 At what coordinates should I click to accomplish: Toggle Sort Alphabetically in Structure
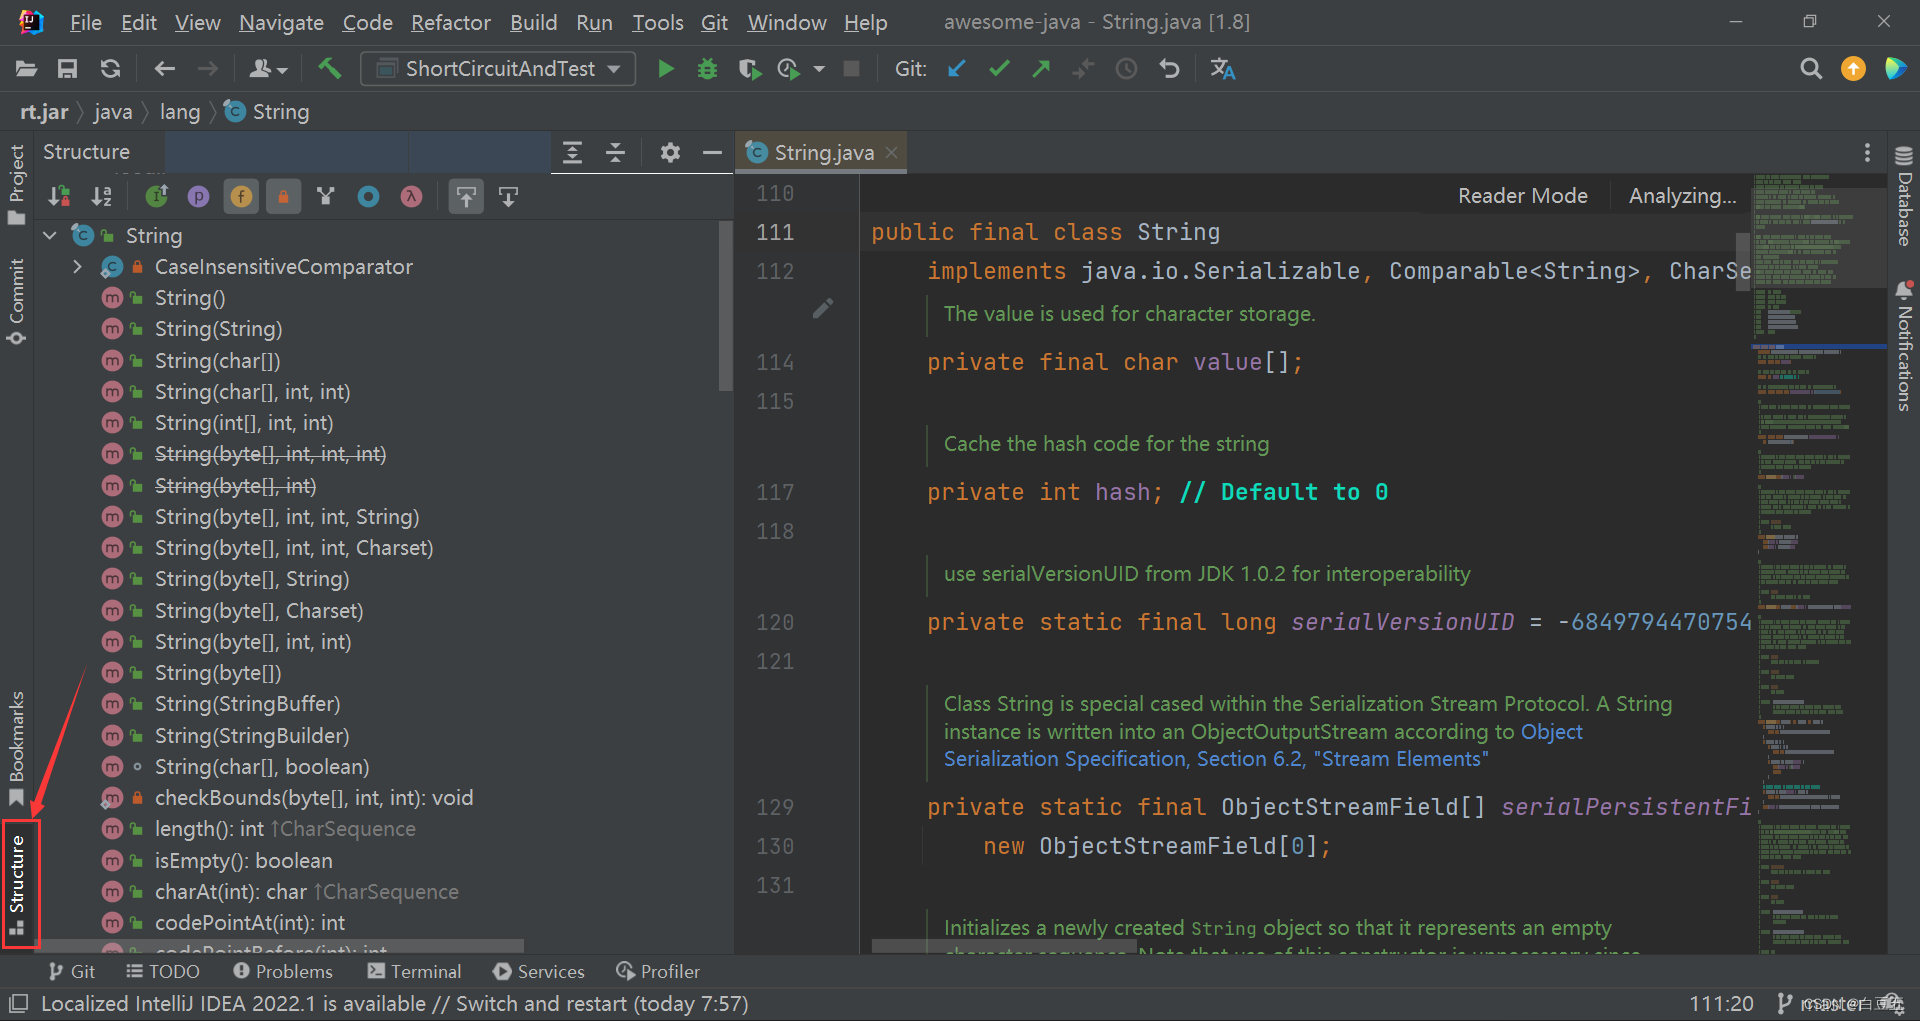pyautogui.click(x=102, y=197)
